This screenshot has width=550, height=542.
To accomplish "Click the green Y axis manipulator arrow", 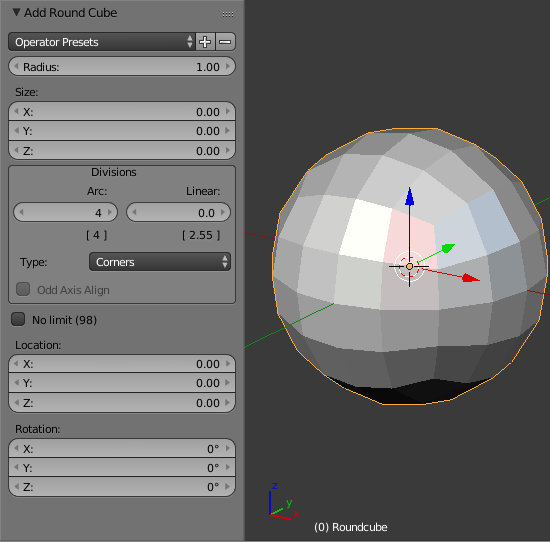I will [448, 248].
